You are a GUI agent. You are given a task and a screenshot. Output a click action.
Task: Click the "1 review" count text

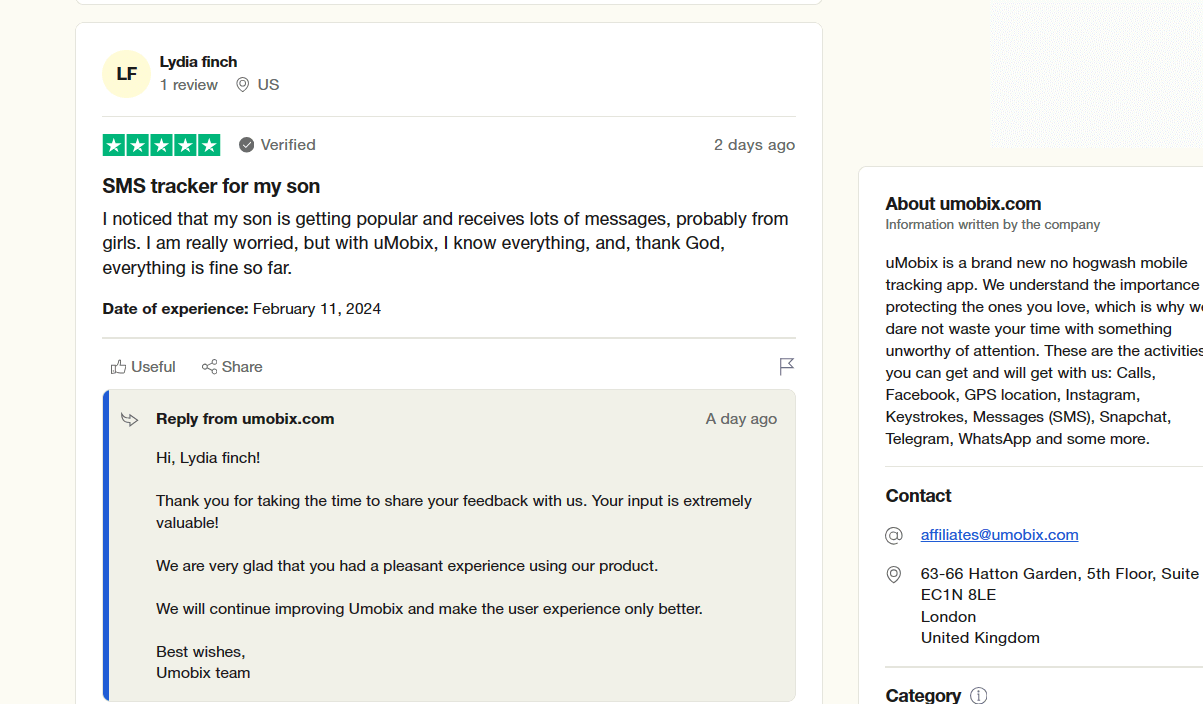pos(189,85)
